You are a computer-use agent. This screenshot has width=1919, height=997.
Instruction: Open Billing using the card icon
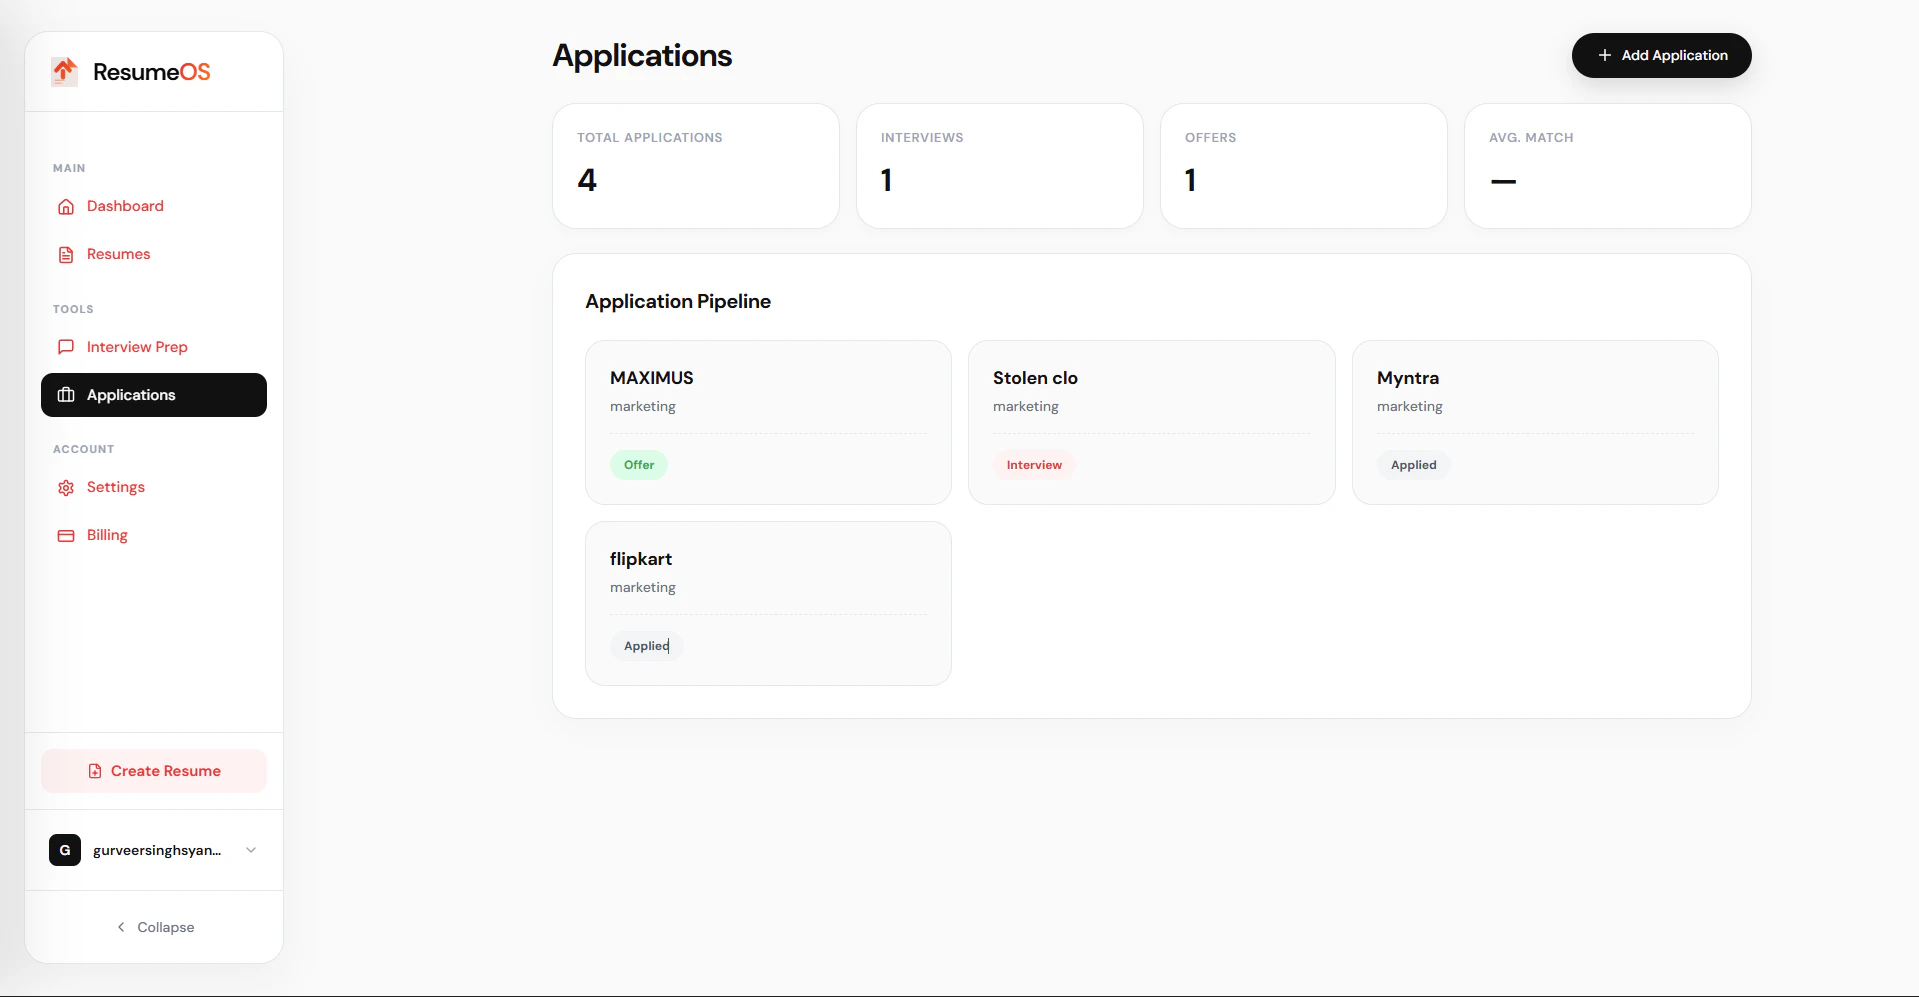(x=65, y=535)
